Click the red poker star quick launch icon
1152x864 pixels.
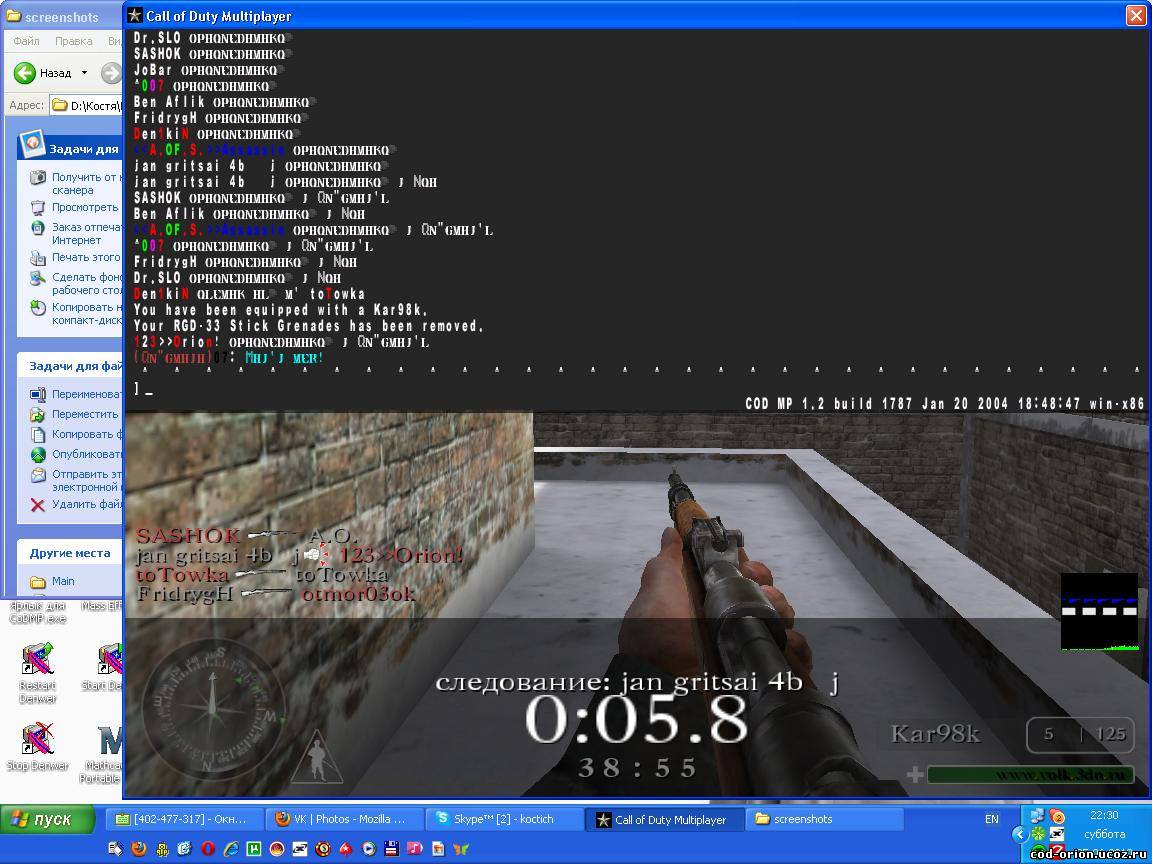[x=346, y=849]
